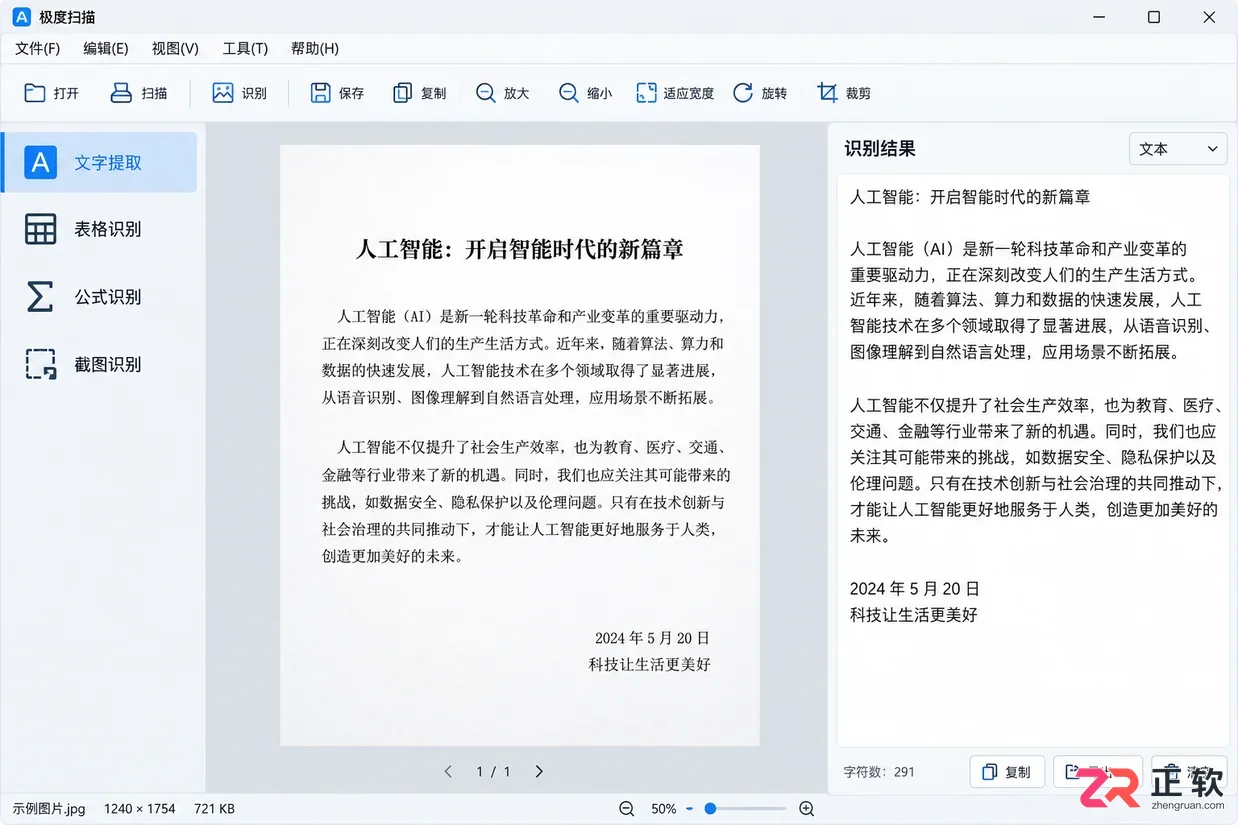The width and height of the screenshot is (1238, 825).
Task: Open the 帮助(H) menu
Action: [x=315, y=48]
